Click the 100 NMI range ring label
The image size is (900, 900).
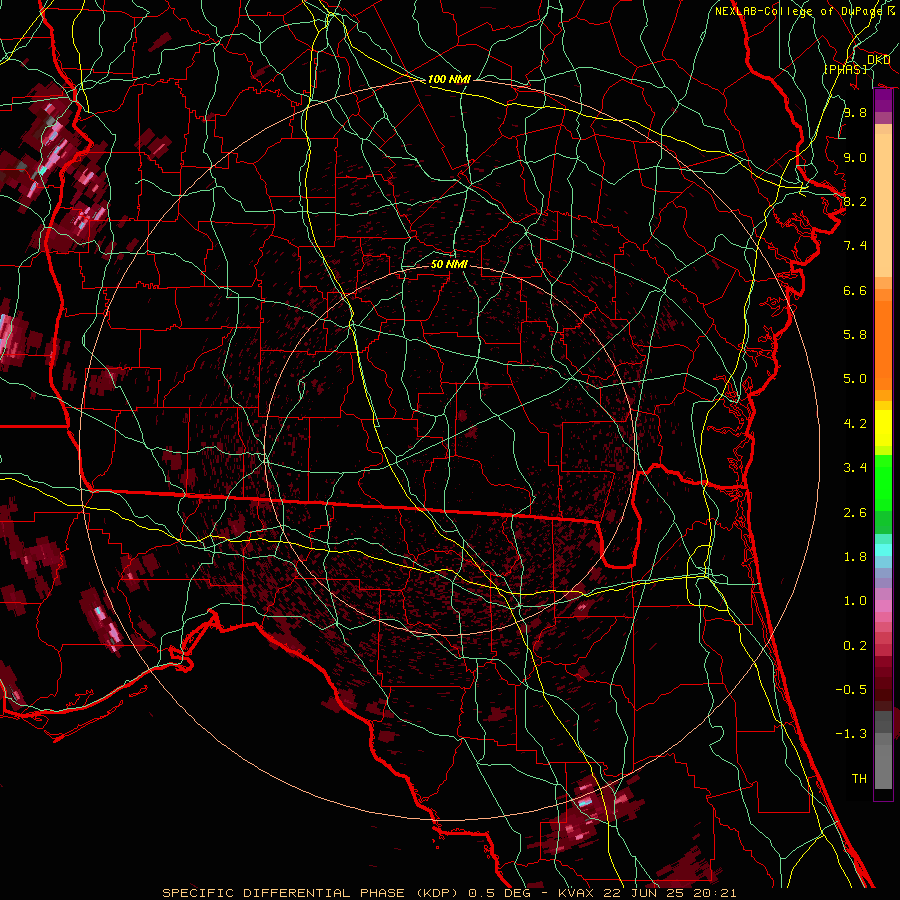tap(449, 79)
